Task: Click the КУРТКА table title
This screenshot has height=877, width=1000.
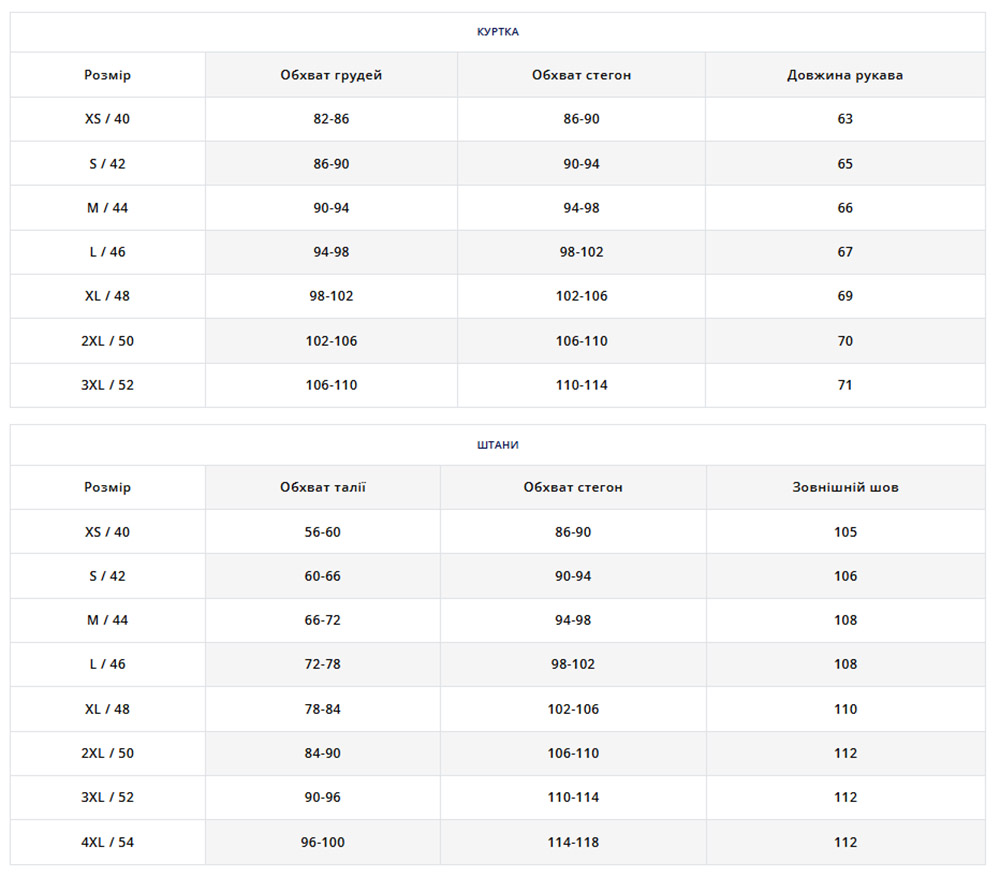Action: (497, 32)
